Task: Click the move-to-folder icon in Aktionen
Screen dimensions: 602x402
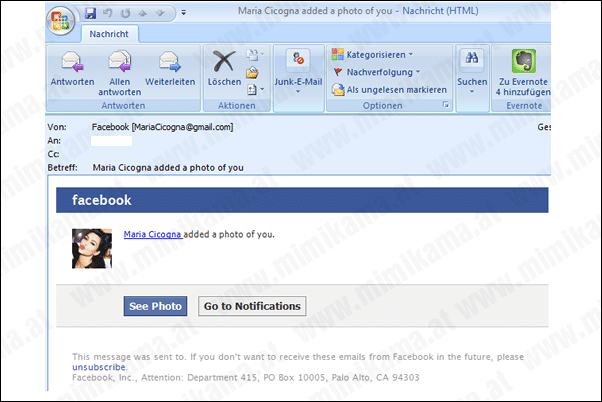Action: (252, 72)
